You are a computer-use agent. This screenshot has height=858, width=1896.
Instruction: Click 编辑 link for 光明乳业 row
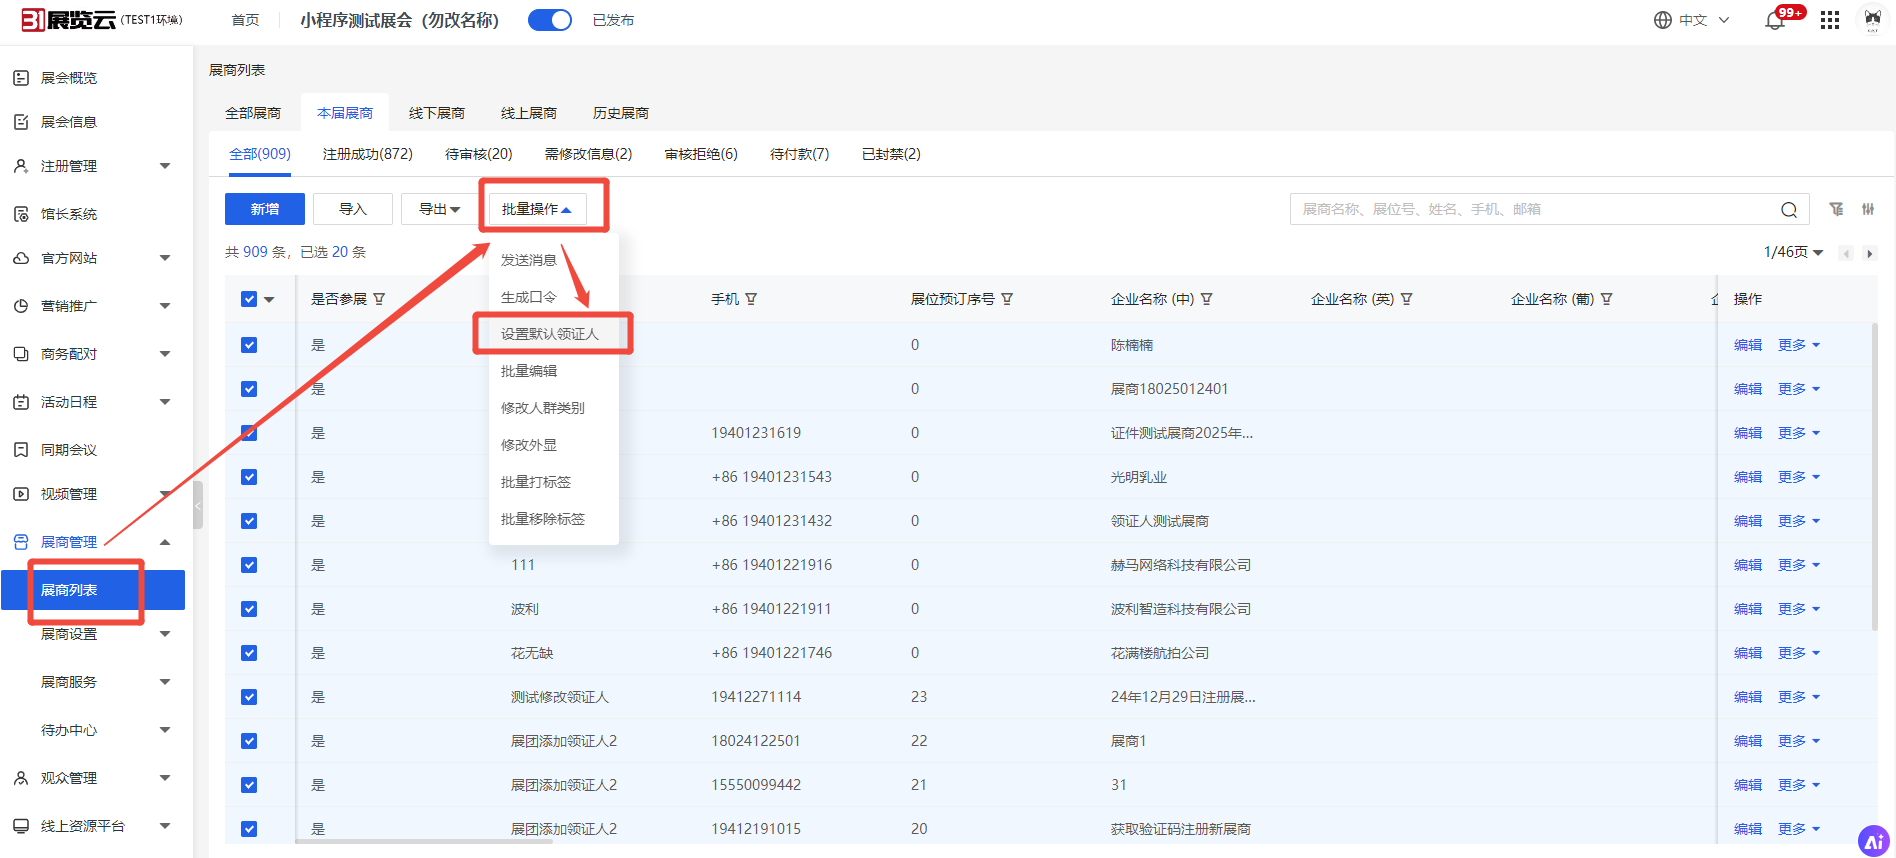point(1747,477)
